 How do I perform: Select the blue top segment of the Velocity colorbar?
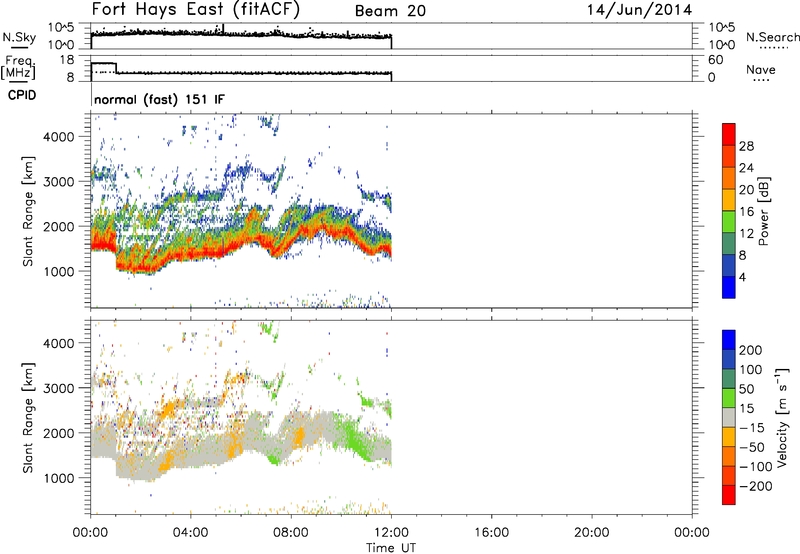(729, 340)
